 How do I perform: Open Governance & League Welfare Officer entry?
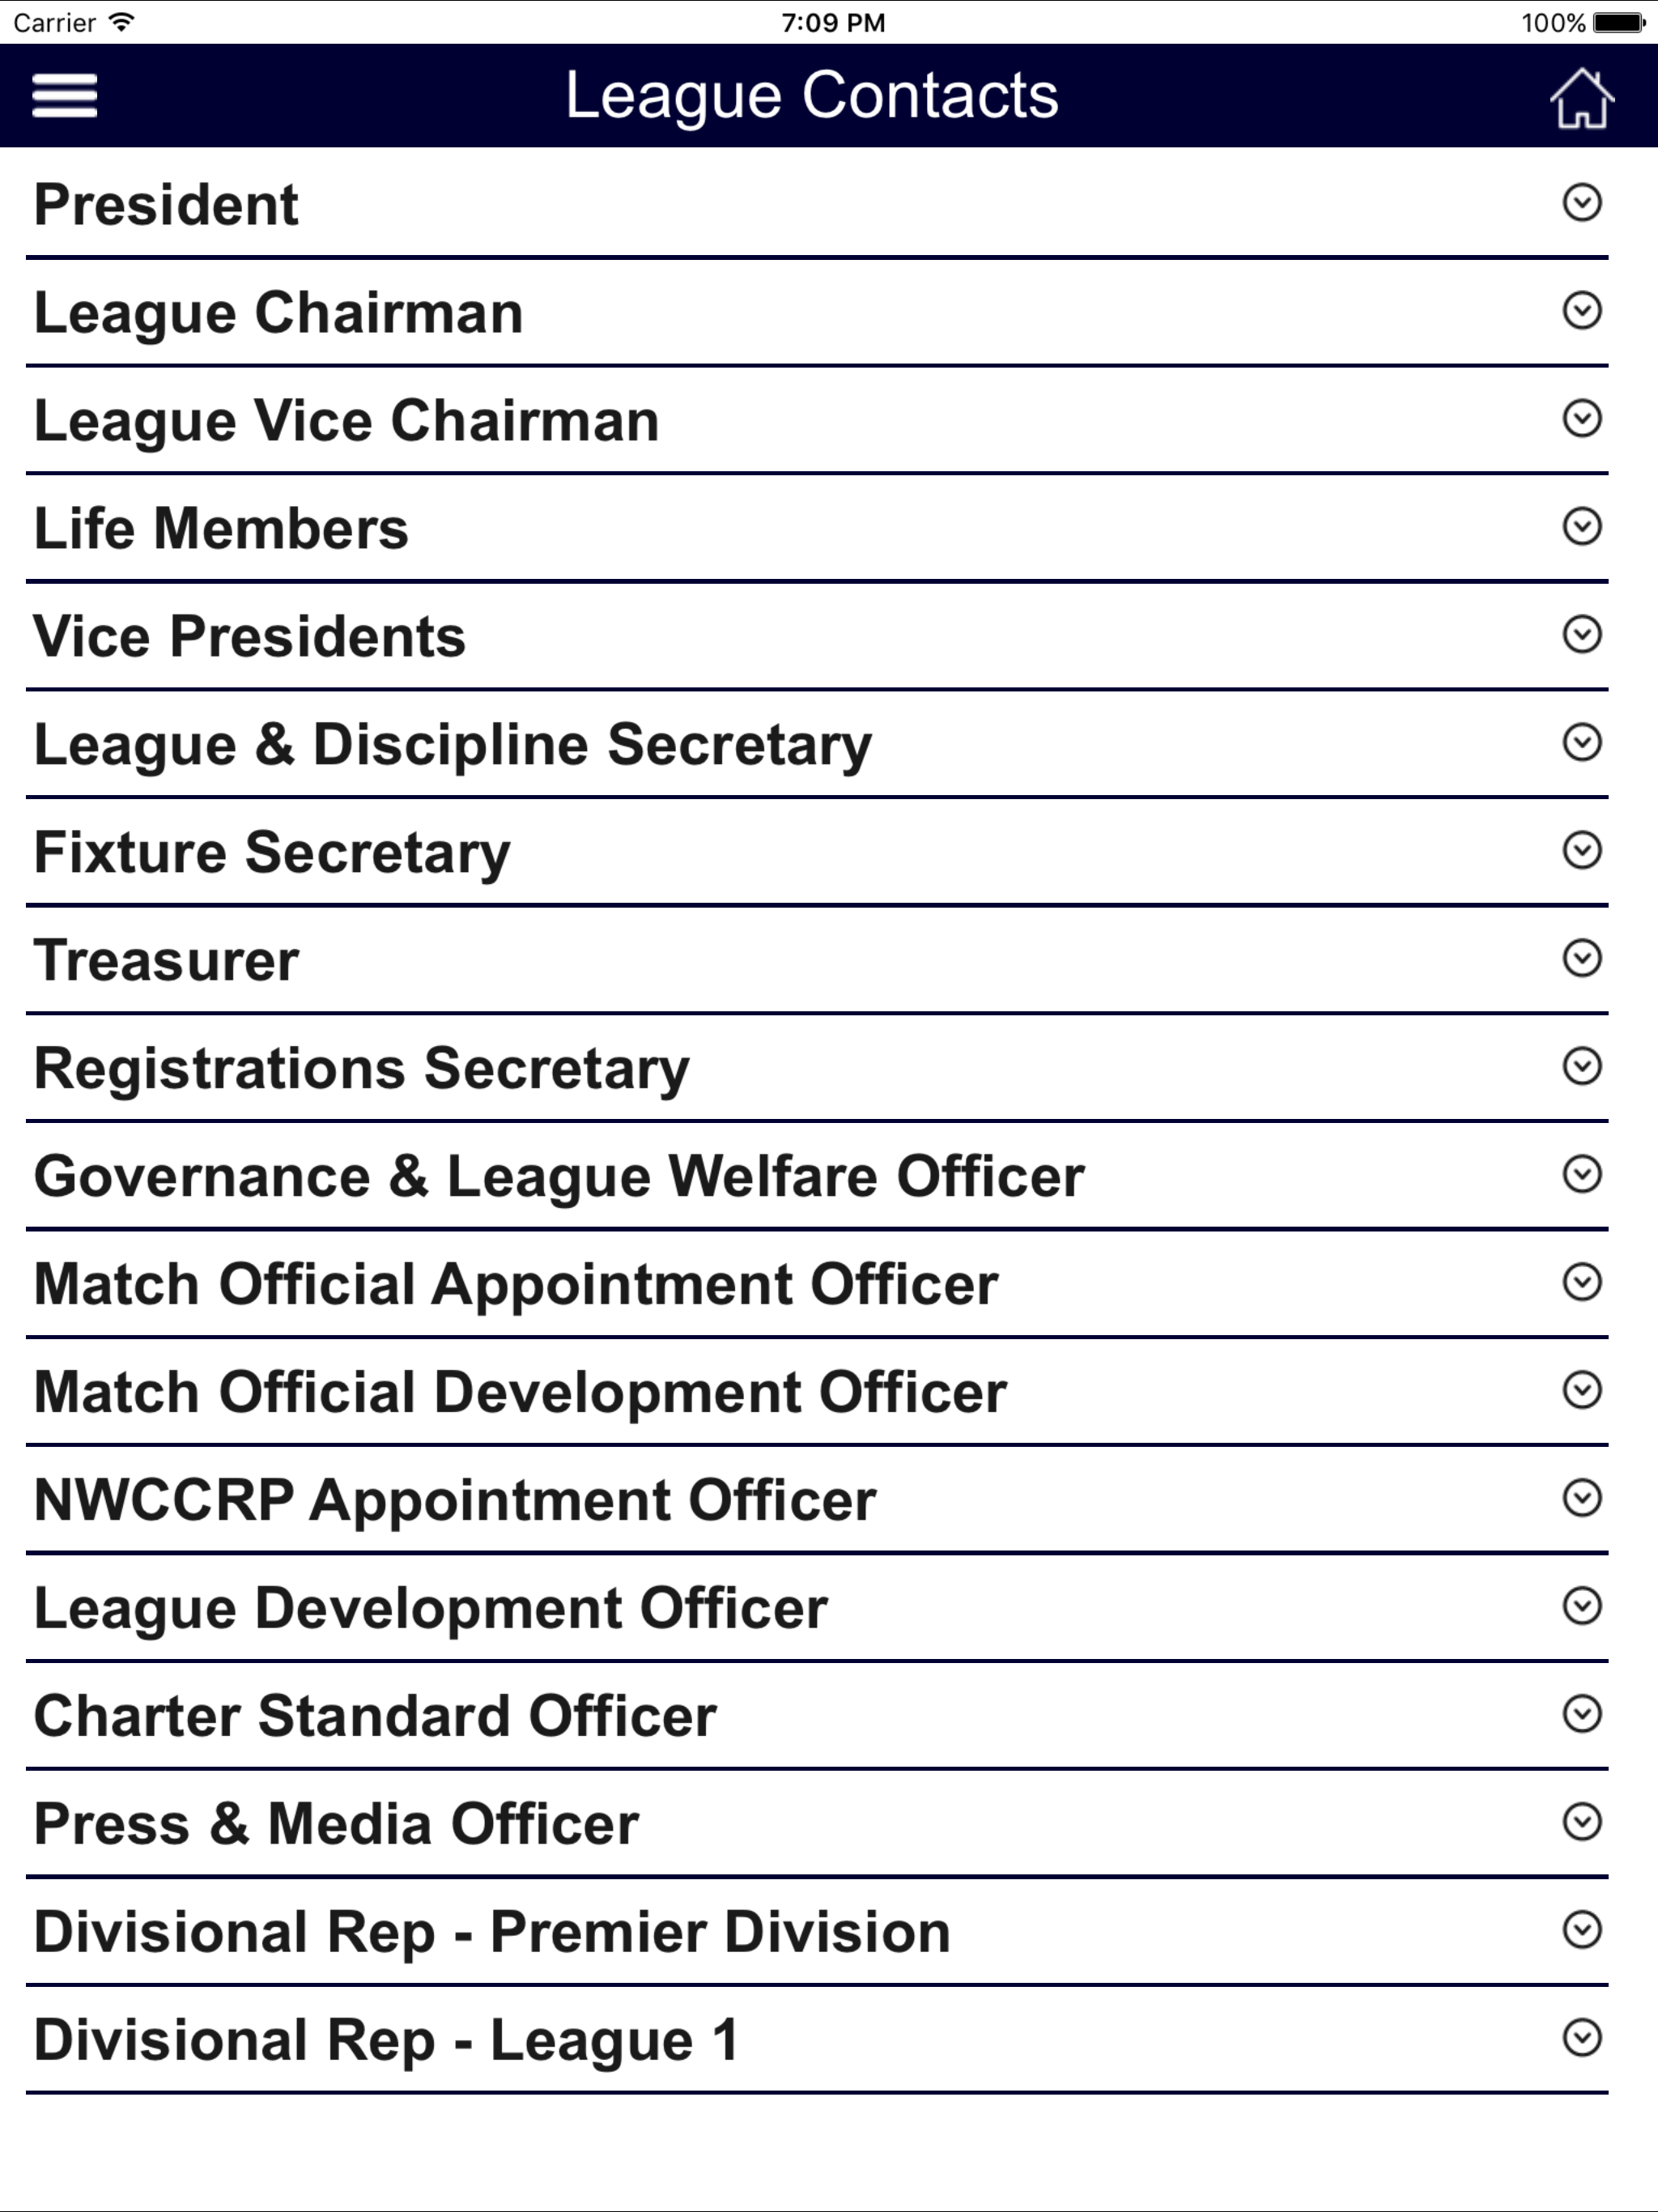click(x=817, y=1176)
